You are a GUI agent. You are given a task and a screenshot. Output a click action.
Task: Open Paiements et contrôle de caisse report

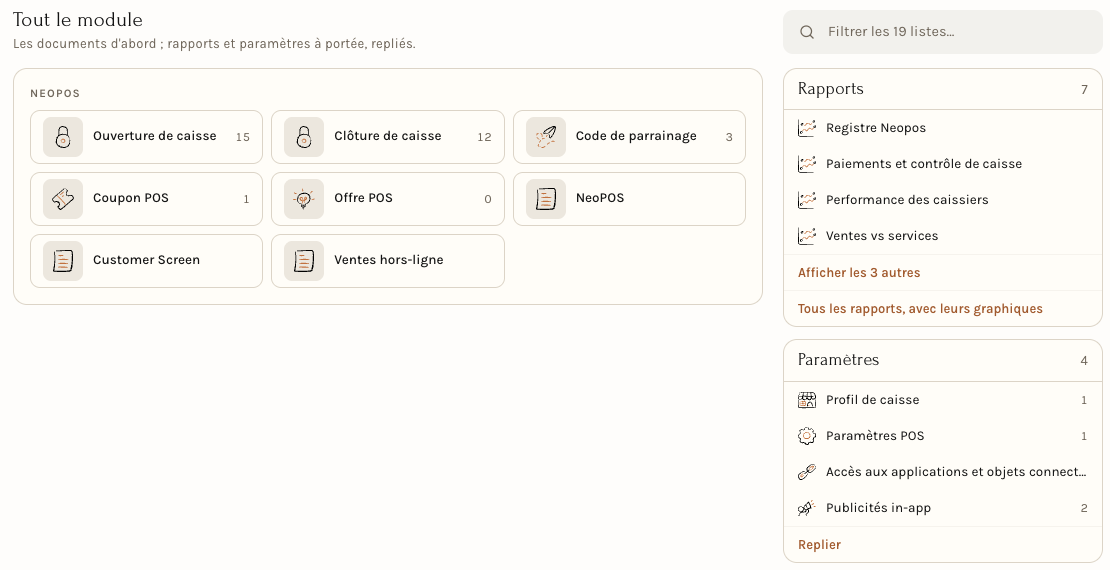click(x=943, y=164)
